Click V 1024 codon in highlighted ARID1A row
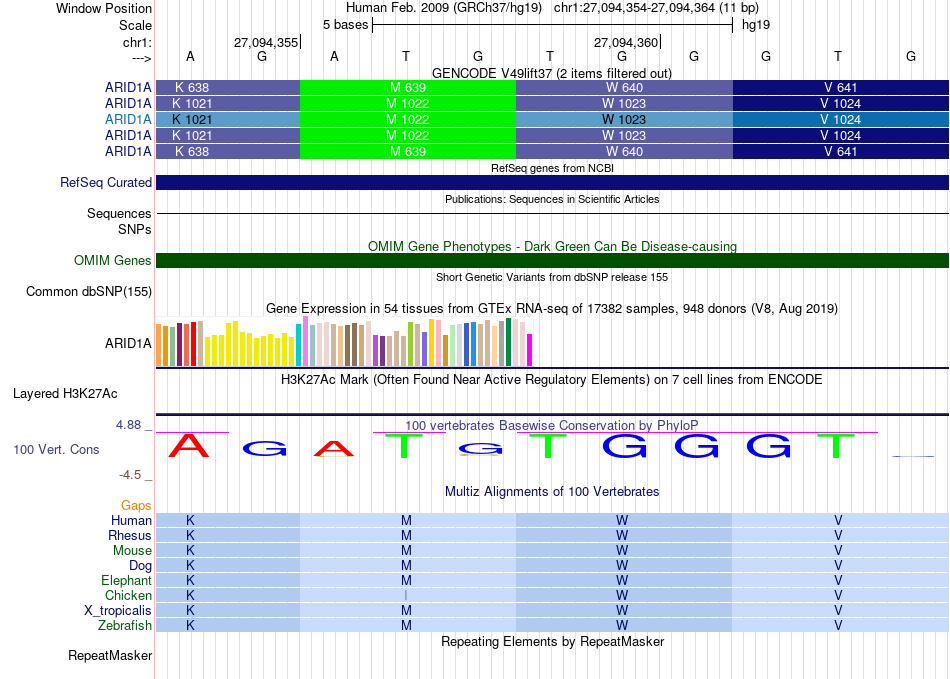This screenshot has width=950, height=679. (840, 119)
